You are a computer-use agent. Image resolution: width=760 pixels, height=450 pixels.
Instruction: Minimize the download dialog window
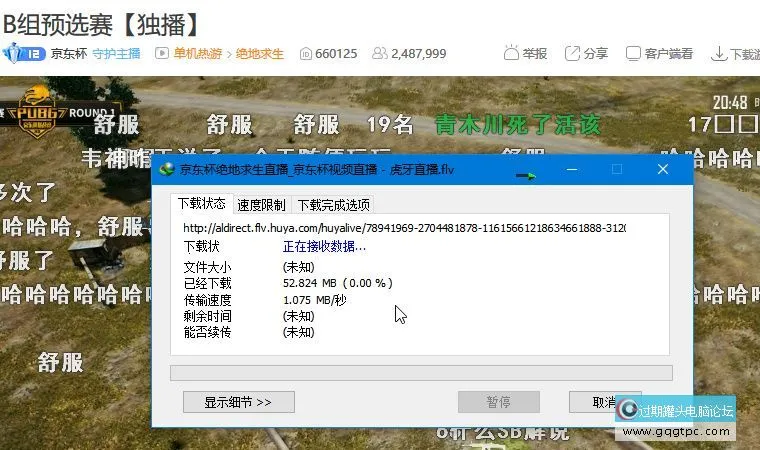(572, 169)
